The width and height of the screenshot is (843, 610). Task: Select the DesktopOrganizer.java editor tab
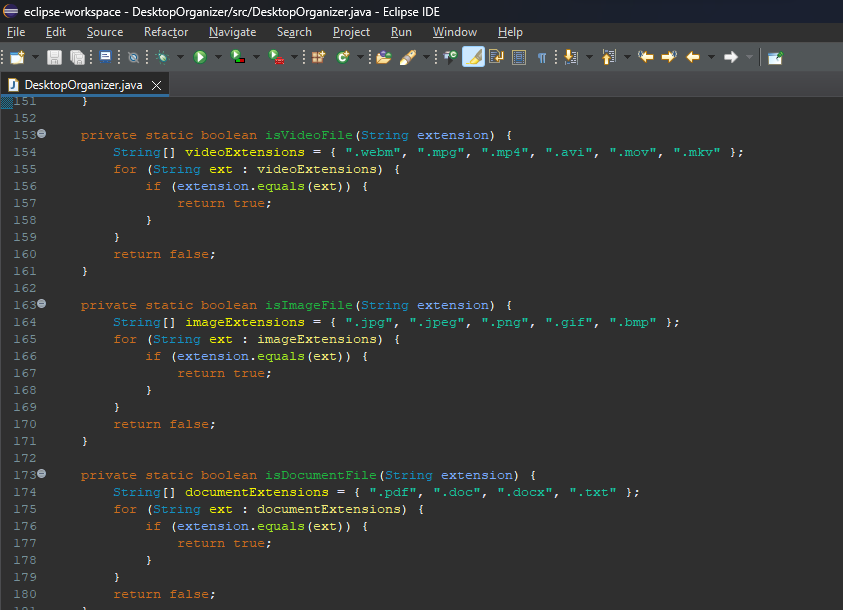[x=83, y=85]
